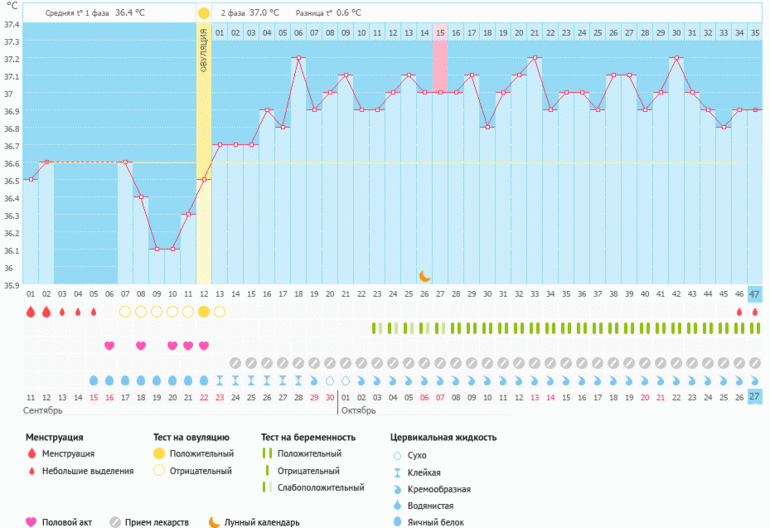
Task: Click the Прием лекарств legend icon
Action: pyautogui.click(x=116, y=521)
